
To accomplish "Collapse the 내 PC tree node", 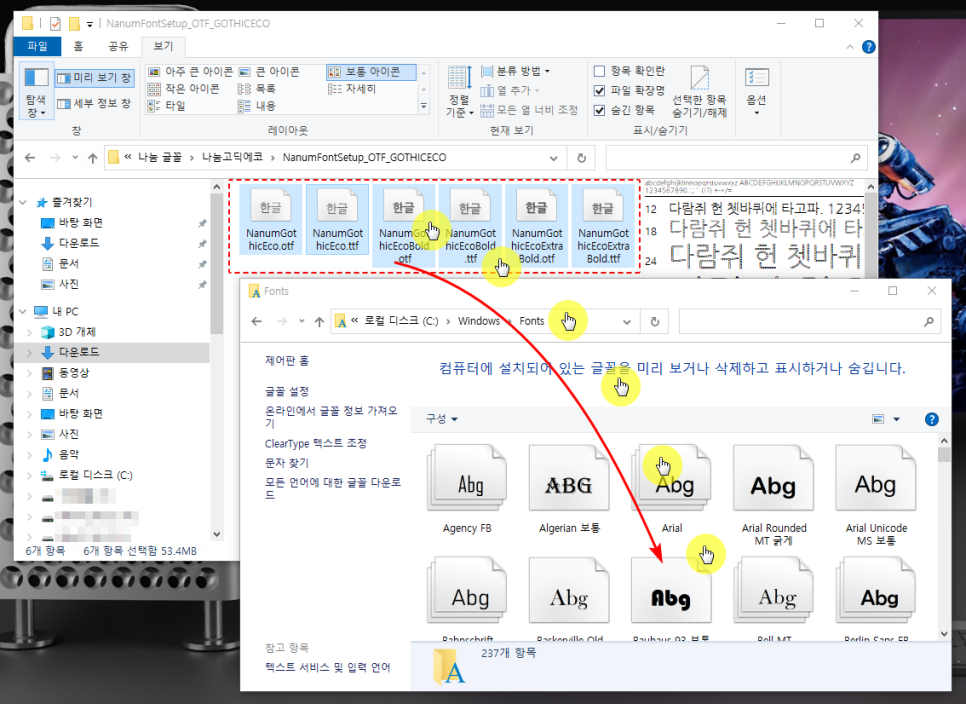I will (23, 312).
